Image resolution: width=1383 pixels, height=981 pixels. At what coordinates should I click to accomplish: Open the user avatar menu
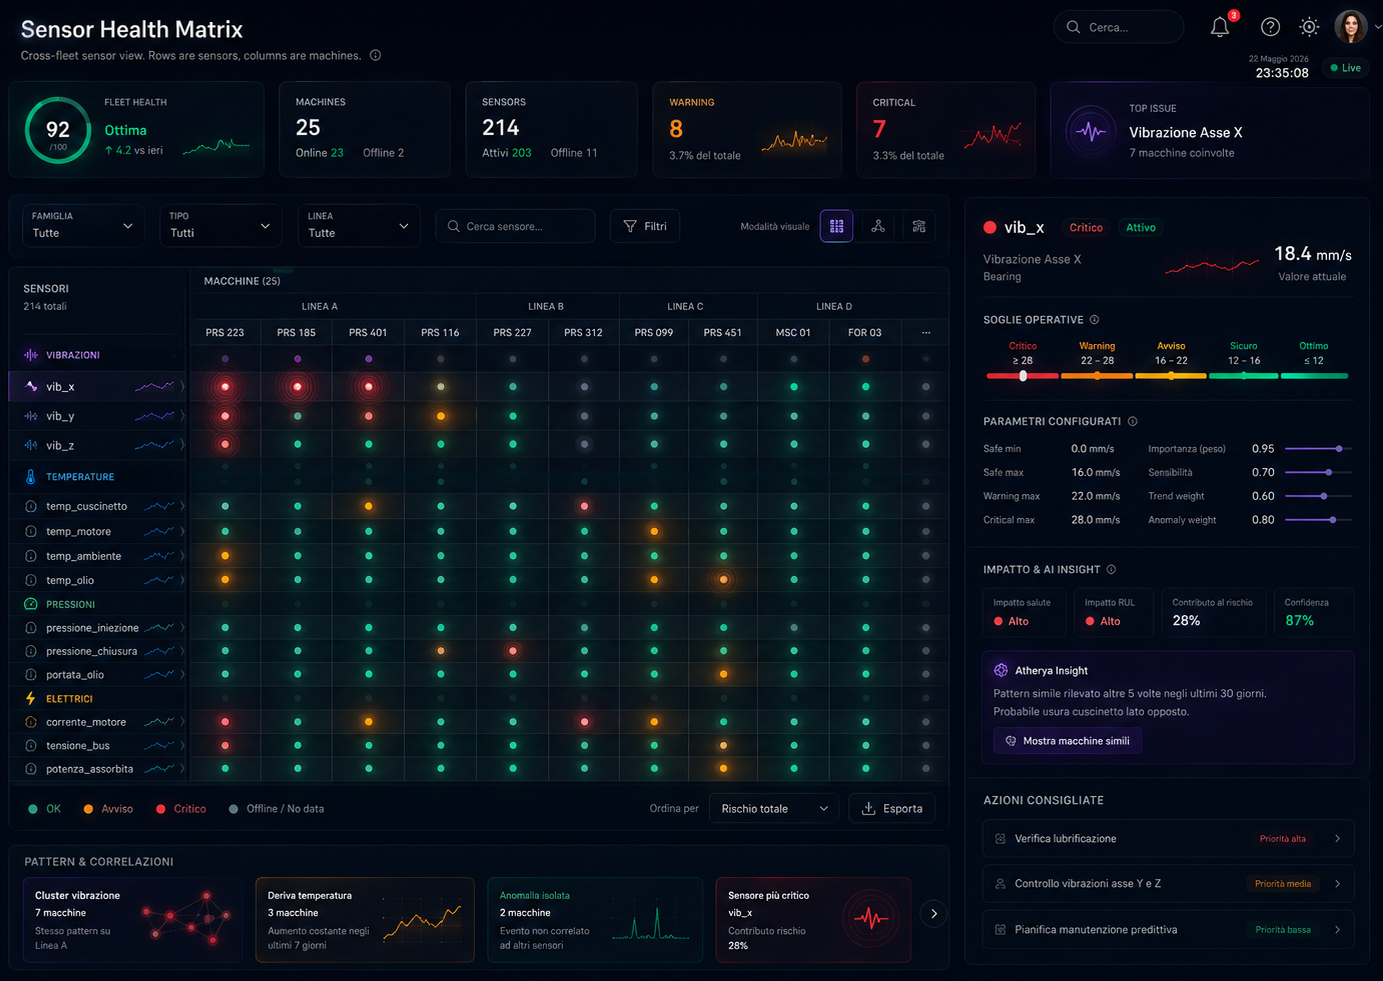tap(1351, 27)
